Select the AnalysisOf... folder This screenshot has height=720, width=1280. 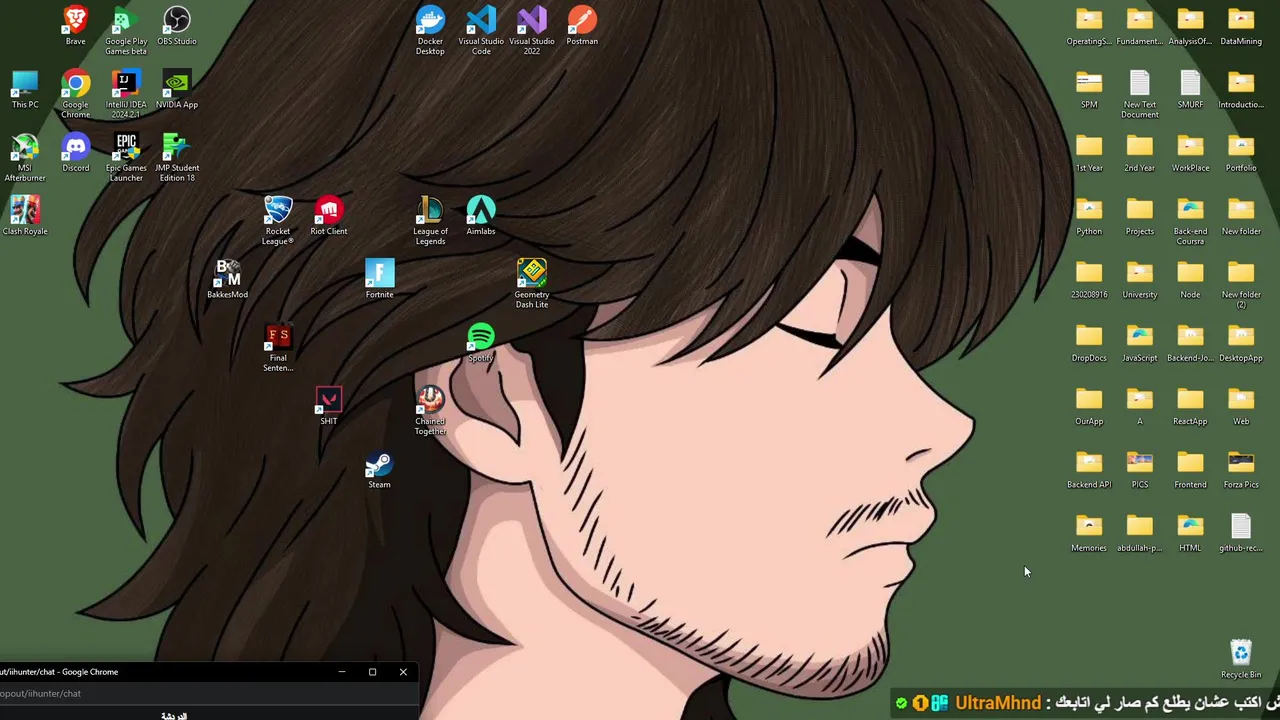(1190, 25)
